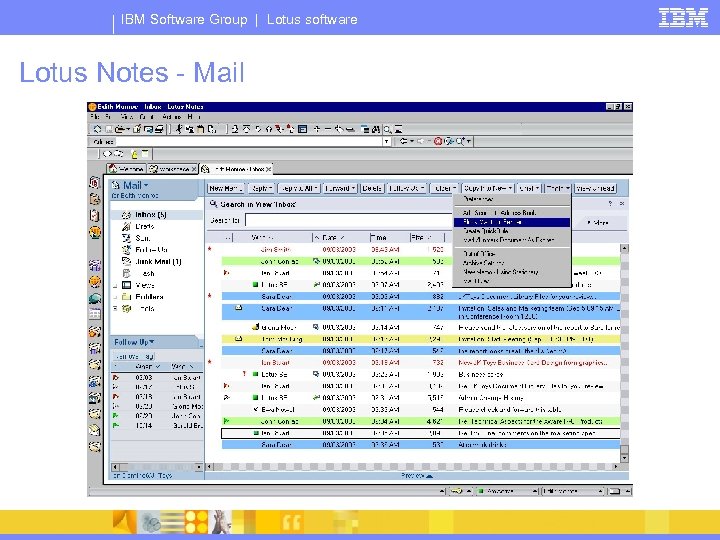Close the Workspace tab
The image size is (720, 540).
(x=194, y=169)
